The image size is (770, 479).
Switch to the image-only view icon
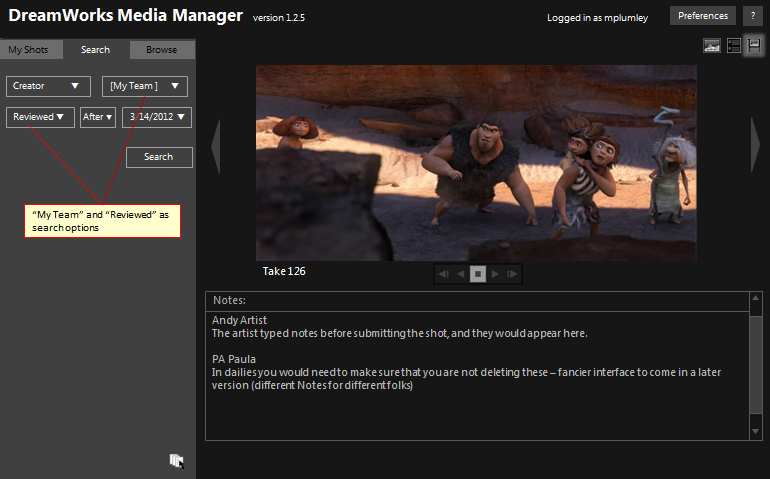tap(712, 46)
